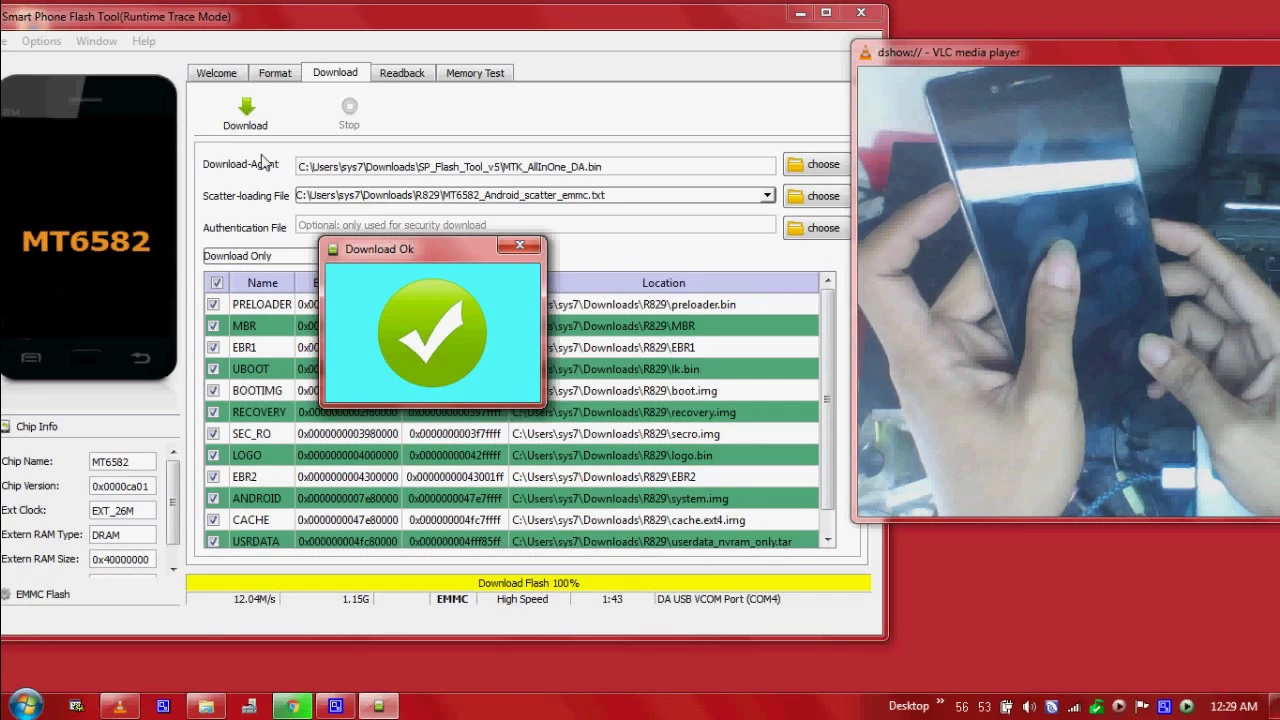Click the Chip Name MT6582 field
The height and width of the screenshot is (720, 1280).
click(x=122, y=462)
